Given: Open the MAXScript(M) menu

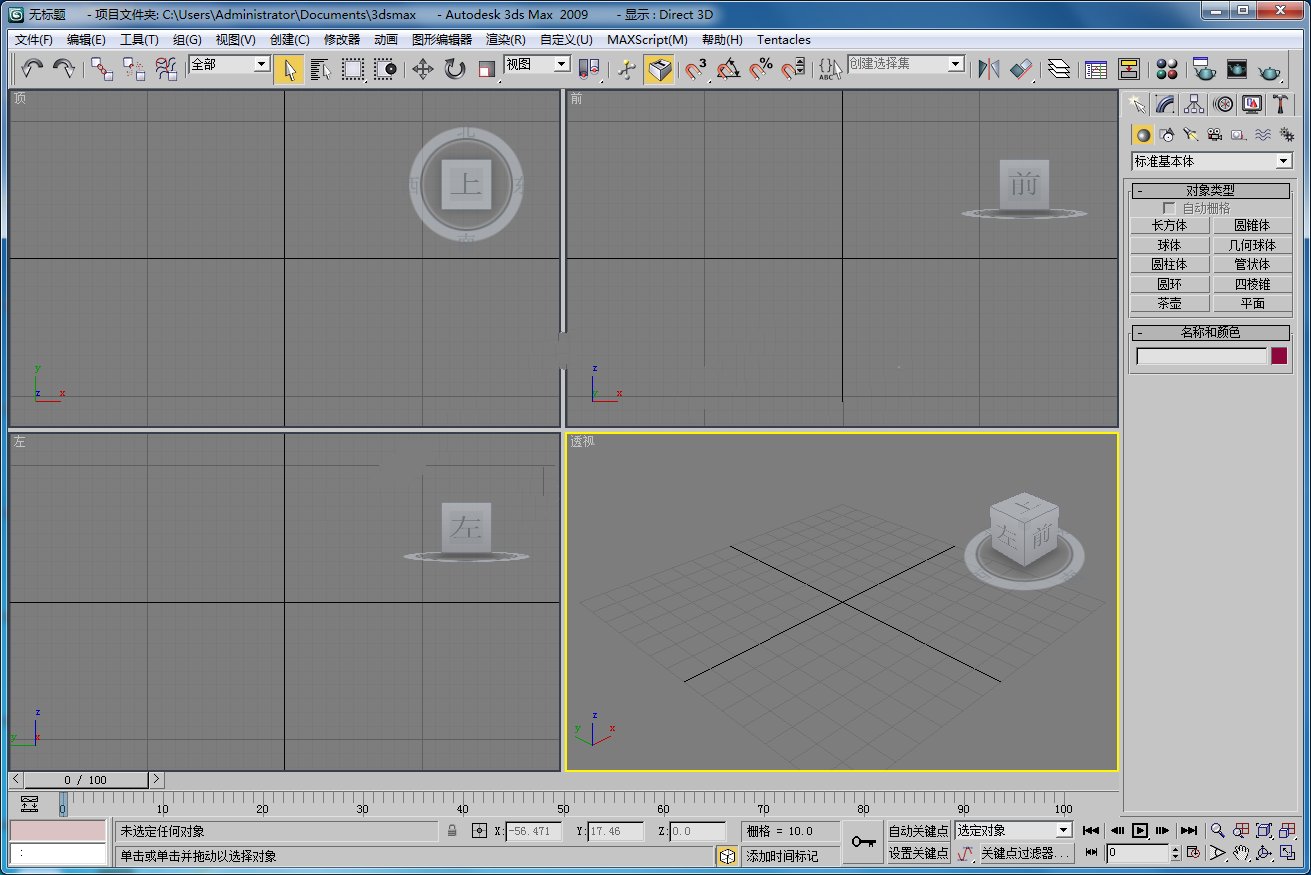Looking at the screenshot, I should [647, 40].
